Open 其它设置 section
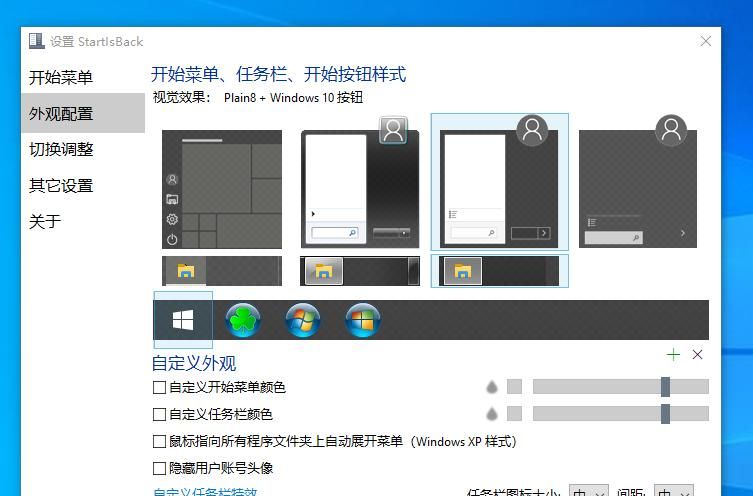 [61, 185]
